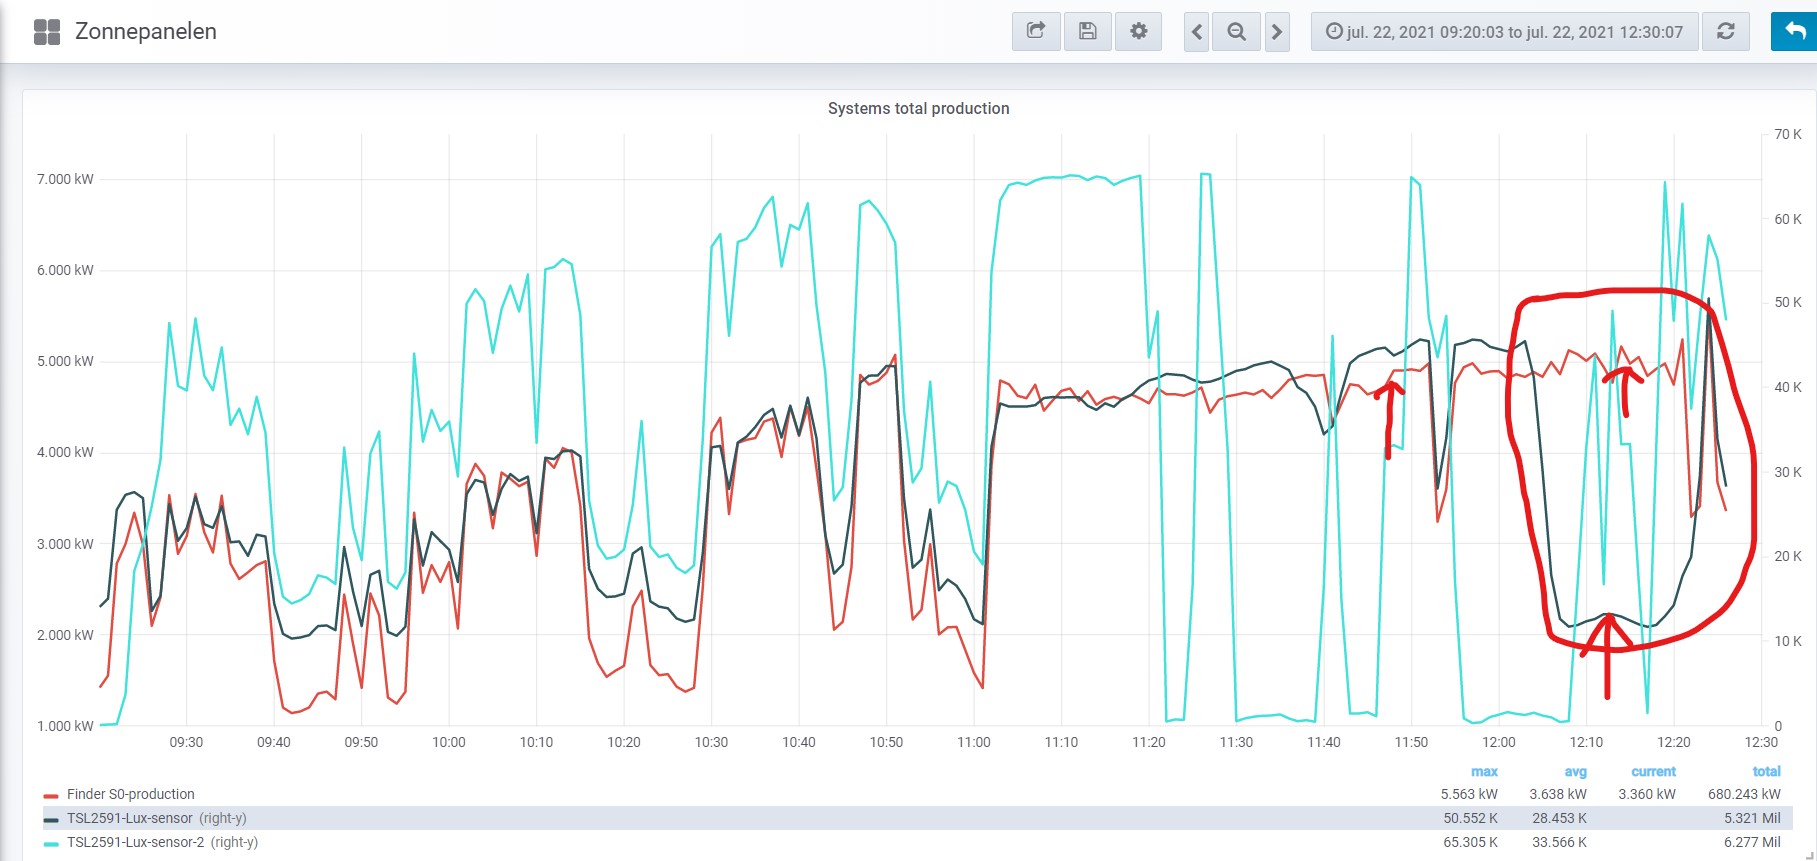The height and width of the screenshot is (861, 1817).
Task: Click the 5.321 Mil total value
Action: pos(1752,818)
